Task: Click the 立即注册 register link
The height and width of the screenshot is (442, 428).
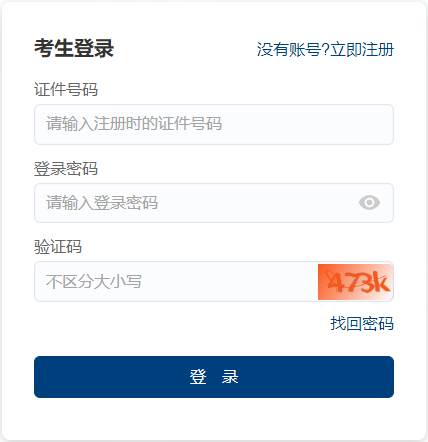Action: pos(362,50)
